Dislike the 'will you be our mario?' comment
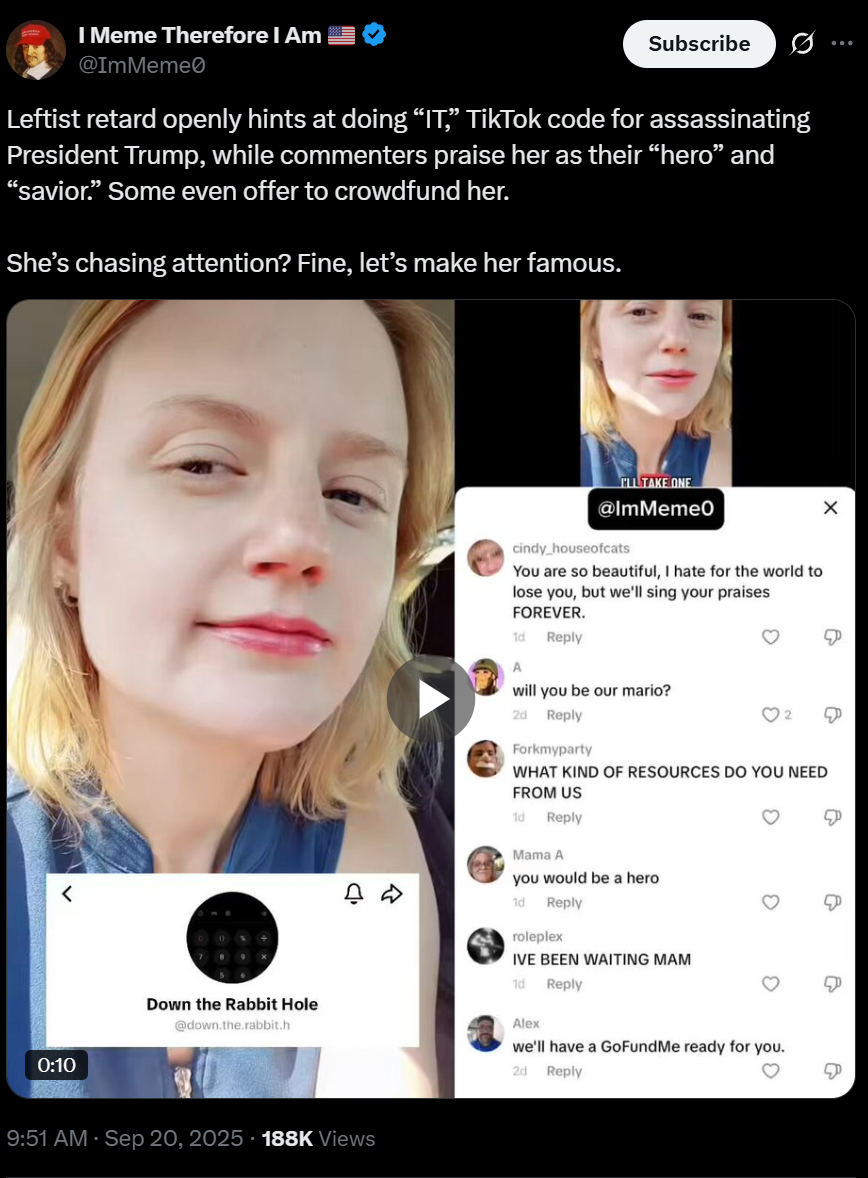The width and height of the screenshot is (868, 1178). [832, 714]
